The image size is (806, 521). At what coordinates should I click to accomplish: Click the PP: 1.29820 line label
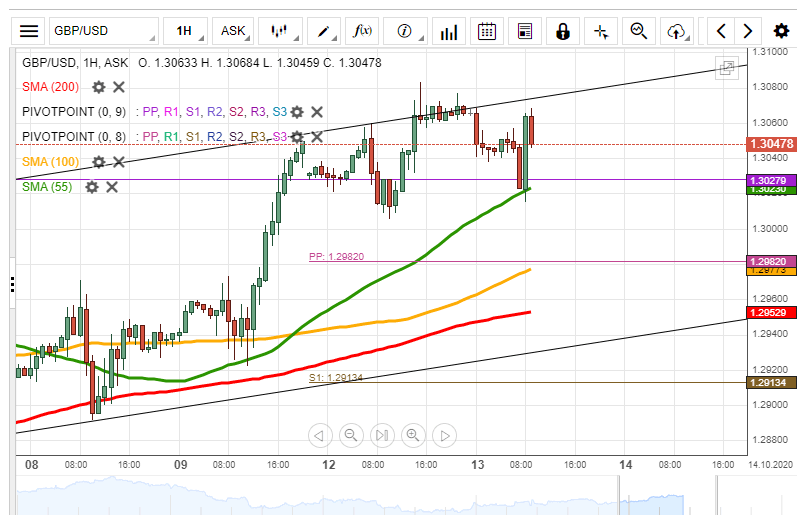click(x=336, y=256)
